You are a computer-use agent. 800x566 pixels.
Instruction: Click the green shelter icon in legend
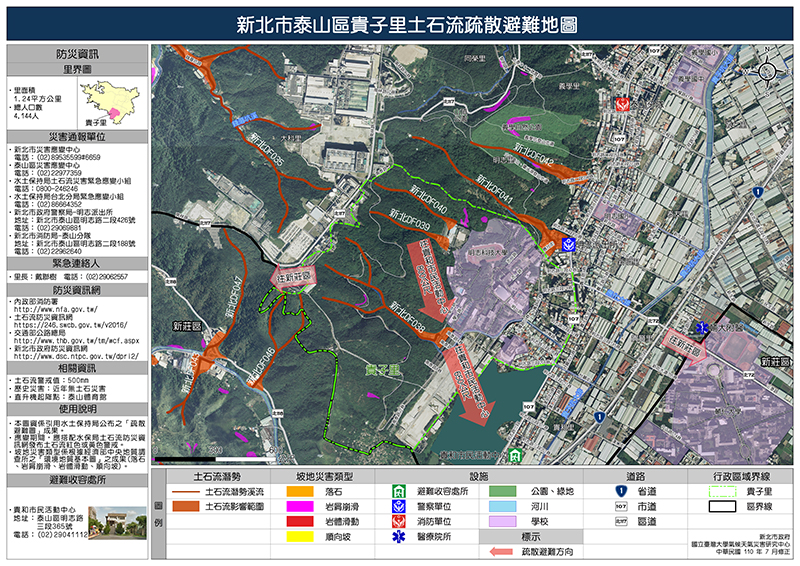[x=398, y=492]
